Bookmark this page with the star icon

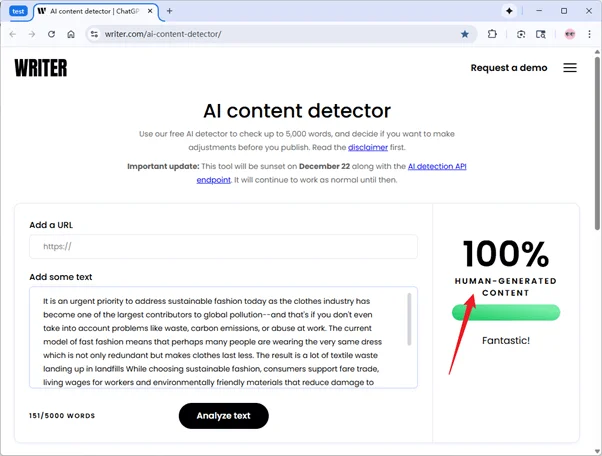coord(465,34)
